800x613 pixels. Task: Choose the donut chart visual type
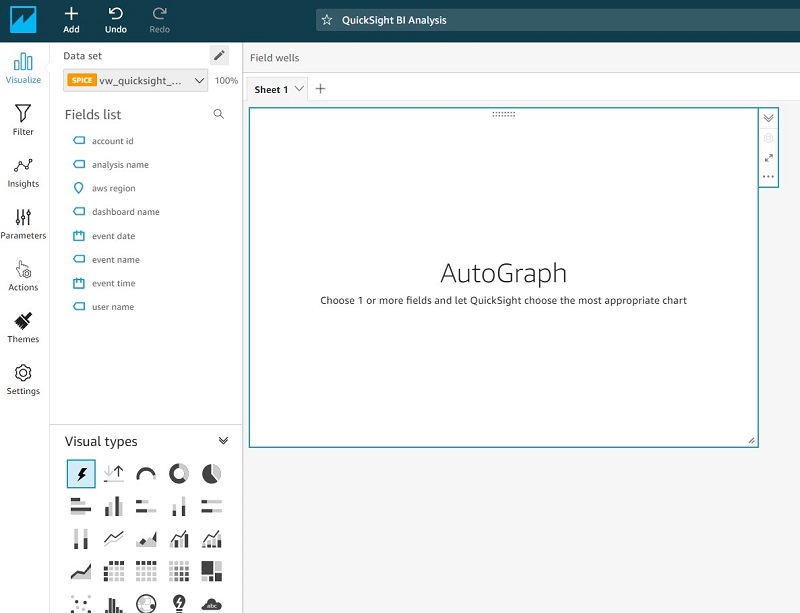179,474
